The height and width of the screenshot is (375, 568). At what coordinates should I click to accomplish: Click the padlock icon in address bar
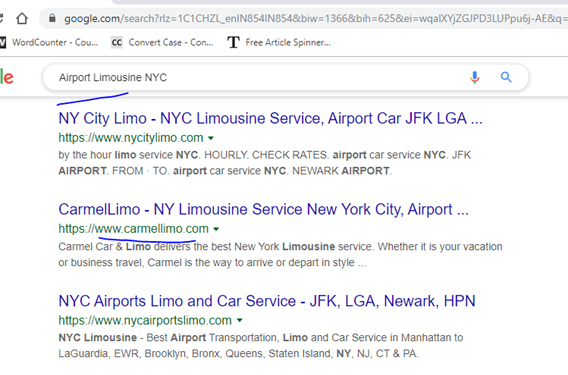[x=52, y=18]
